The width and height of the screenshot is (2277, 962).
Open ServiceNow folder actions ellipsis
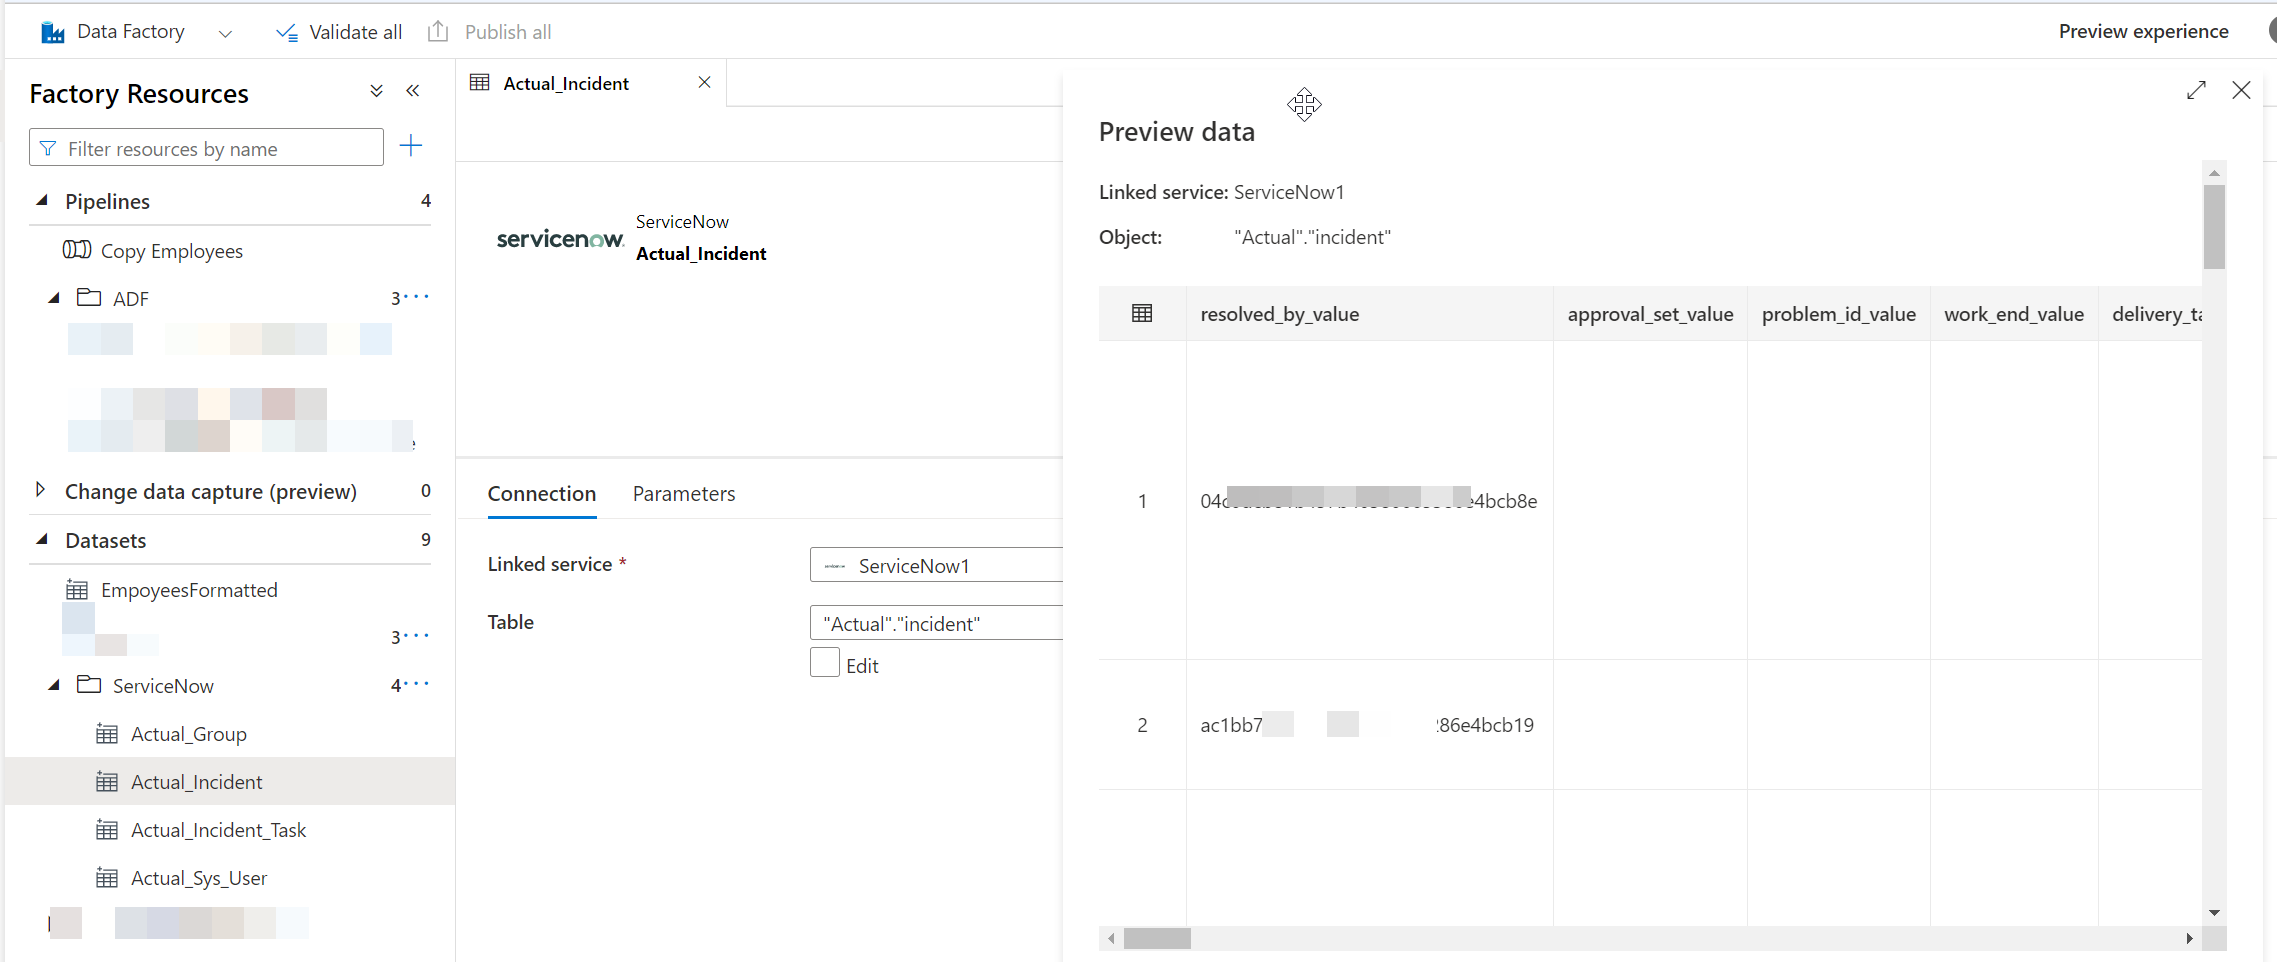coord(416,683)
